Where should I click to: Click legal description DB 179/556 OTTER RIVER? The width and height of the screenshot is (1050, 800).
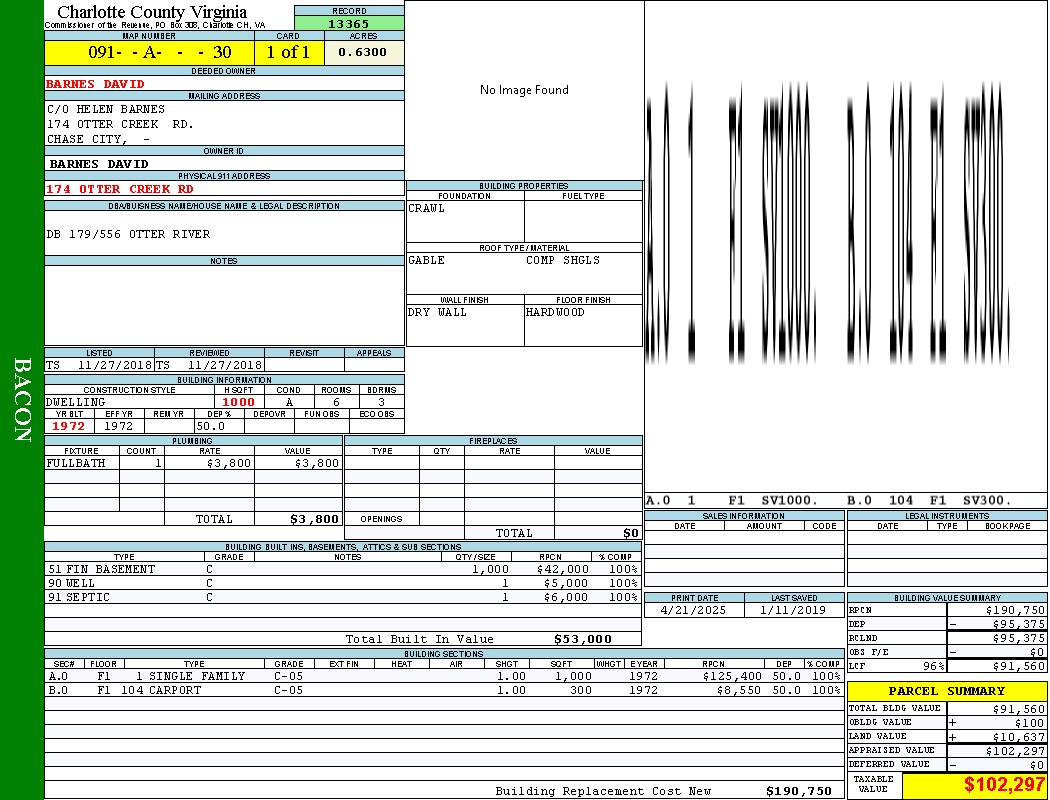coord(128,234)
